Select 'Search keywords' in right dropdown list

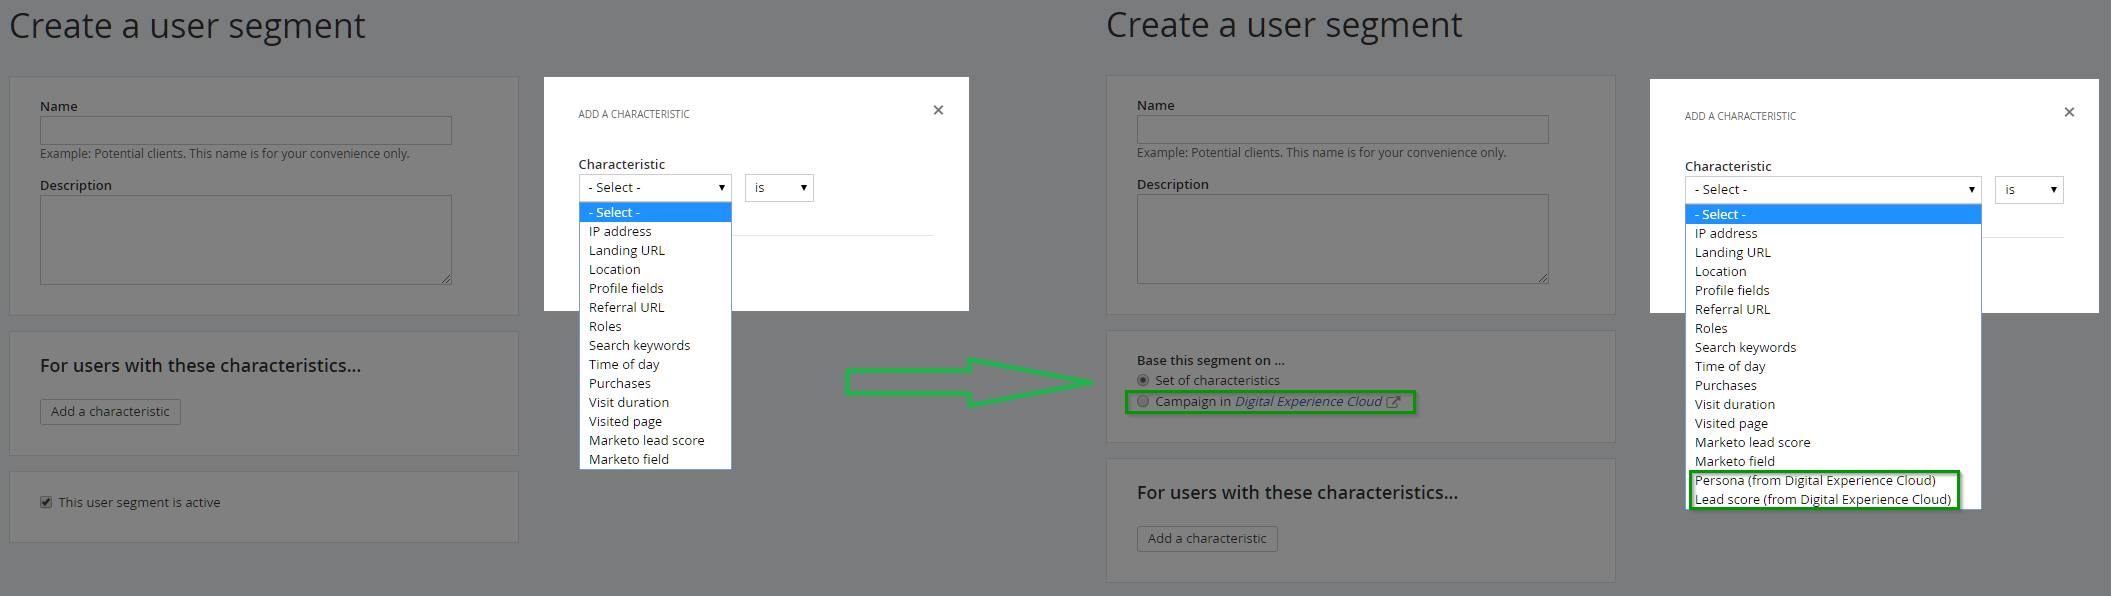[1745, 348]
